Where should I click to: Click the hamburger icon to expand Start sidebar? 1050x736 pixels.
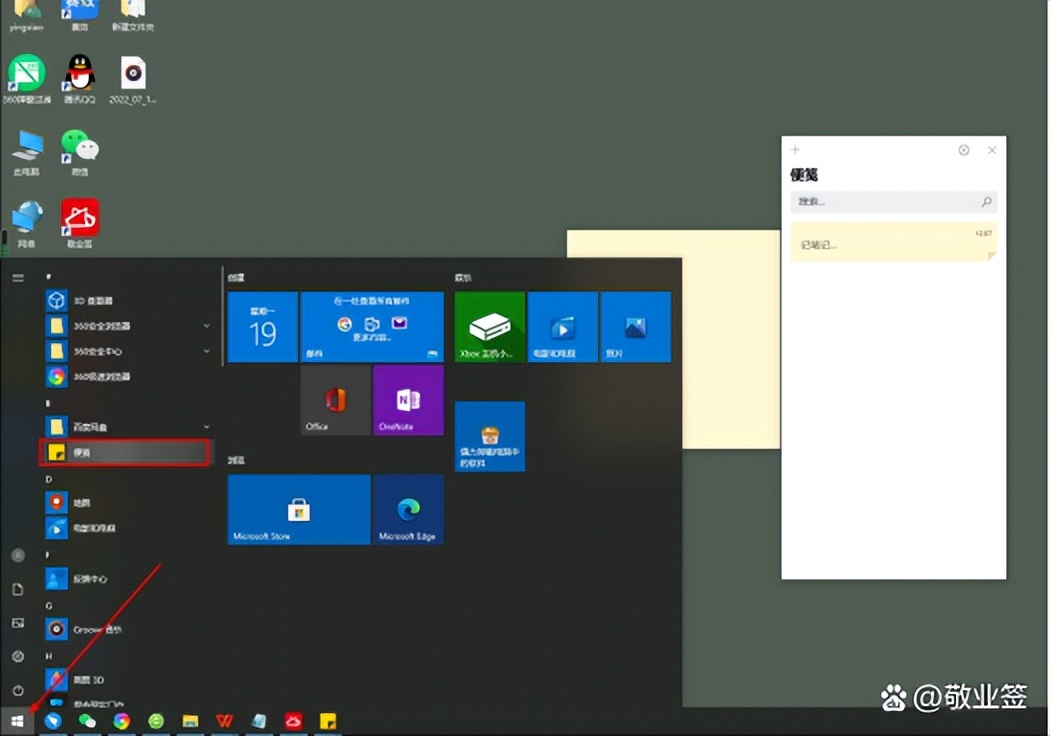click(17, 278)
